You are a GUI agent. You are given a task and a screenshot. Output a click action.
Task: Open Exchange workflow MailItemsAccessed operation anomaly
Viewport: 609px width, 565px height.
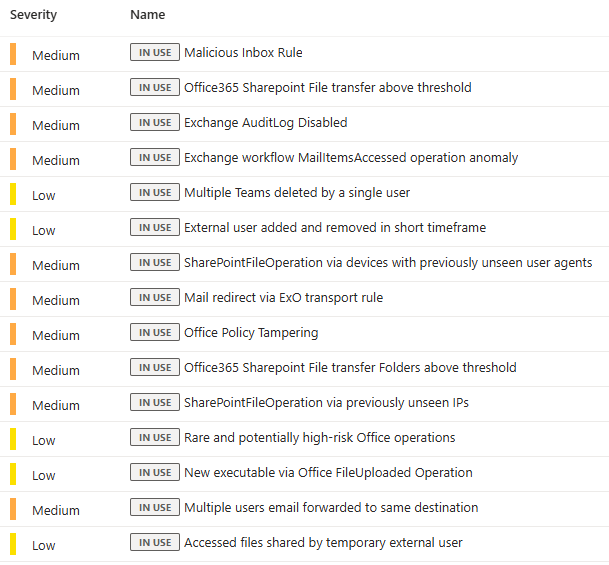(351, 158)
